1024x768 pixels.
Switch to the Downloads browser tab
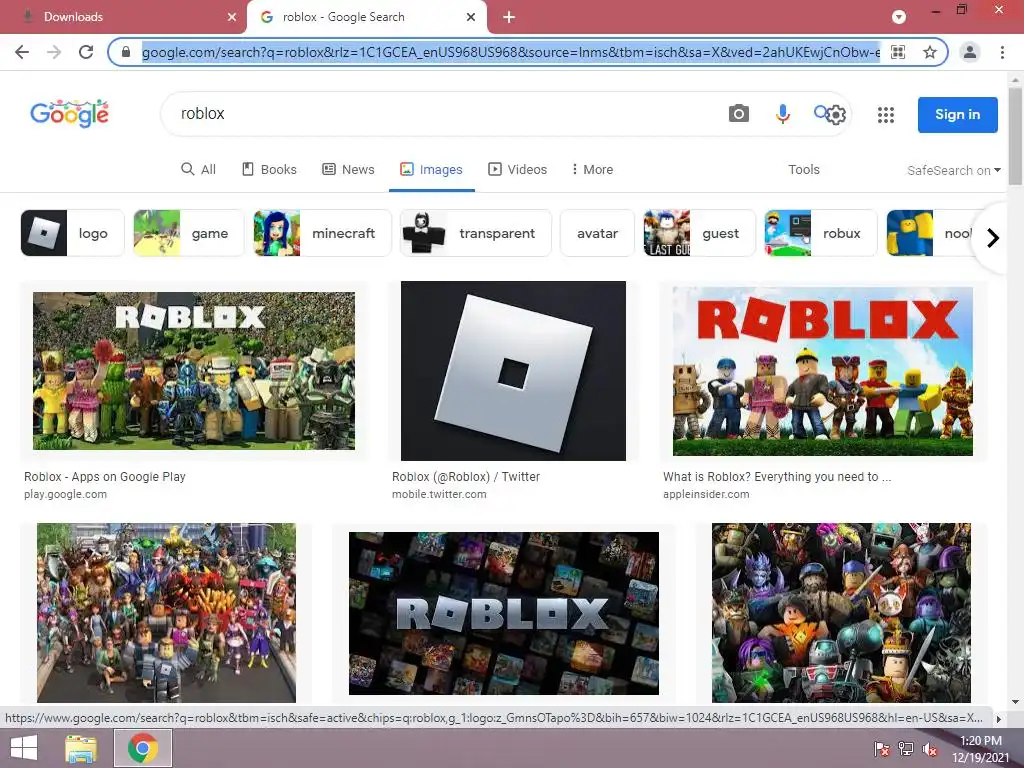123,17
